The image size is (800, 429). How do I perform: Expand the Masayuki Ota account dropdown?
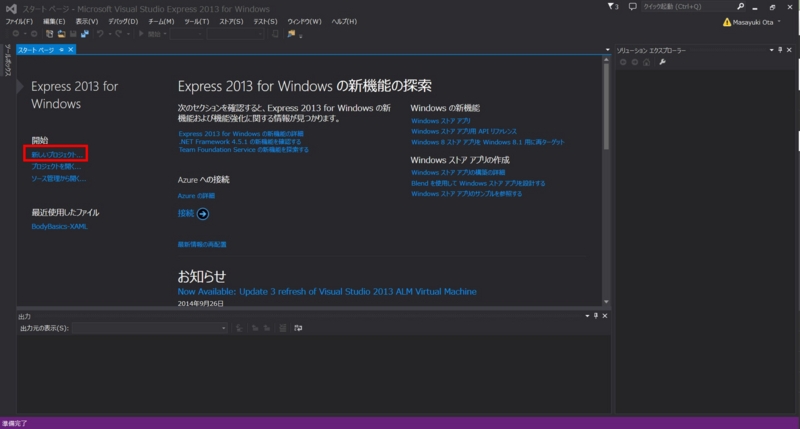[x=779, y=22]
